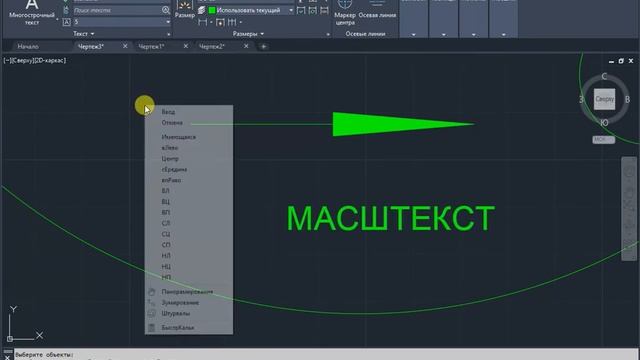The image size is (640, 360).
Task: Click the З compass letter on ViewCube
Action: tap(582, 100)
